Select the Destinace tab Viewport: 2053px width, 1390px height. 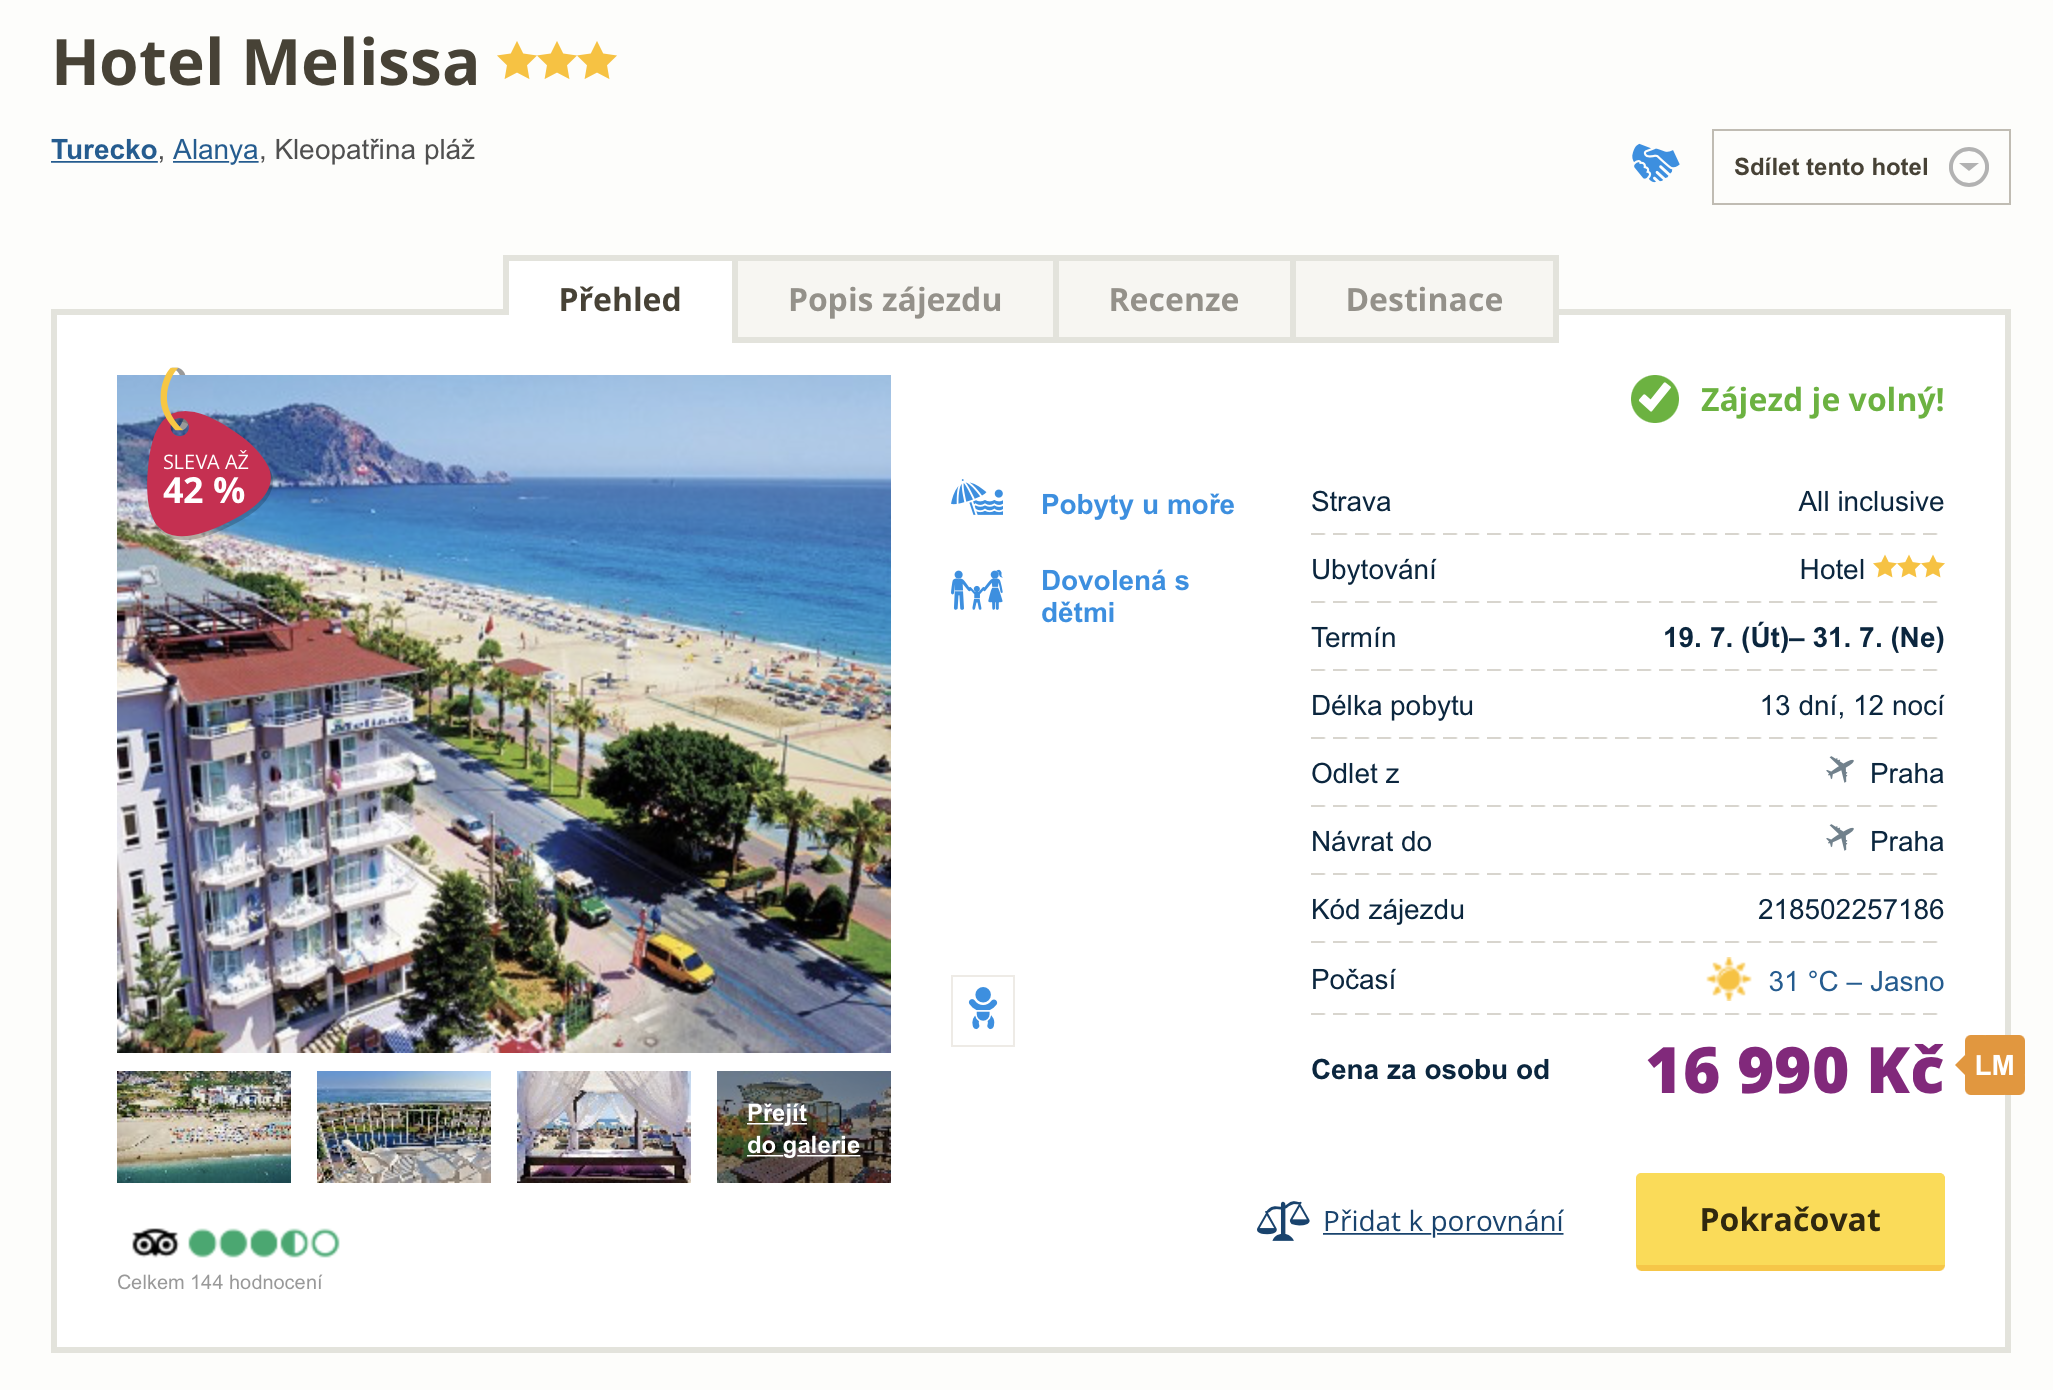[1424, 300]
